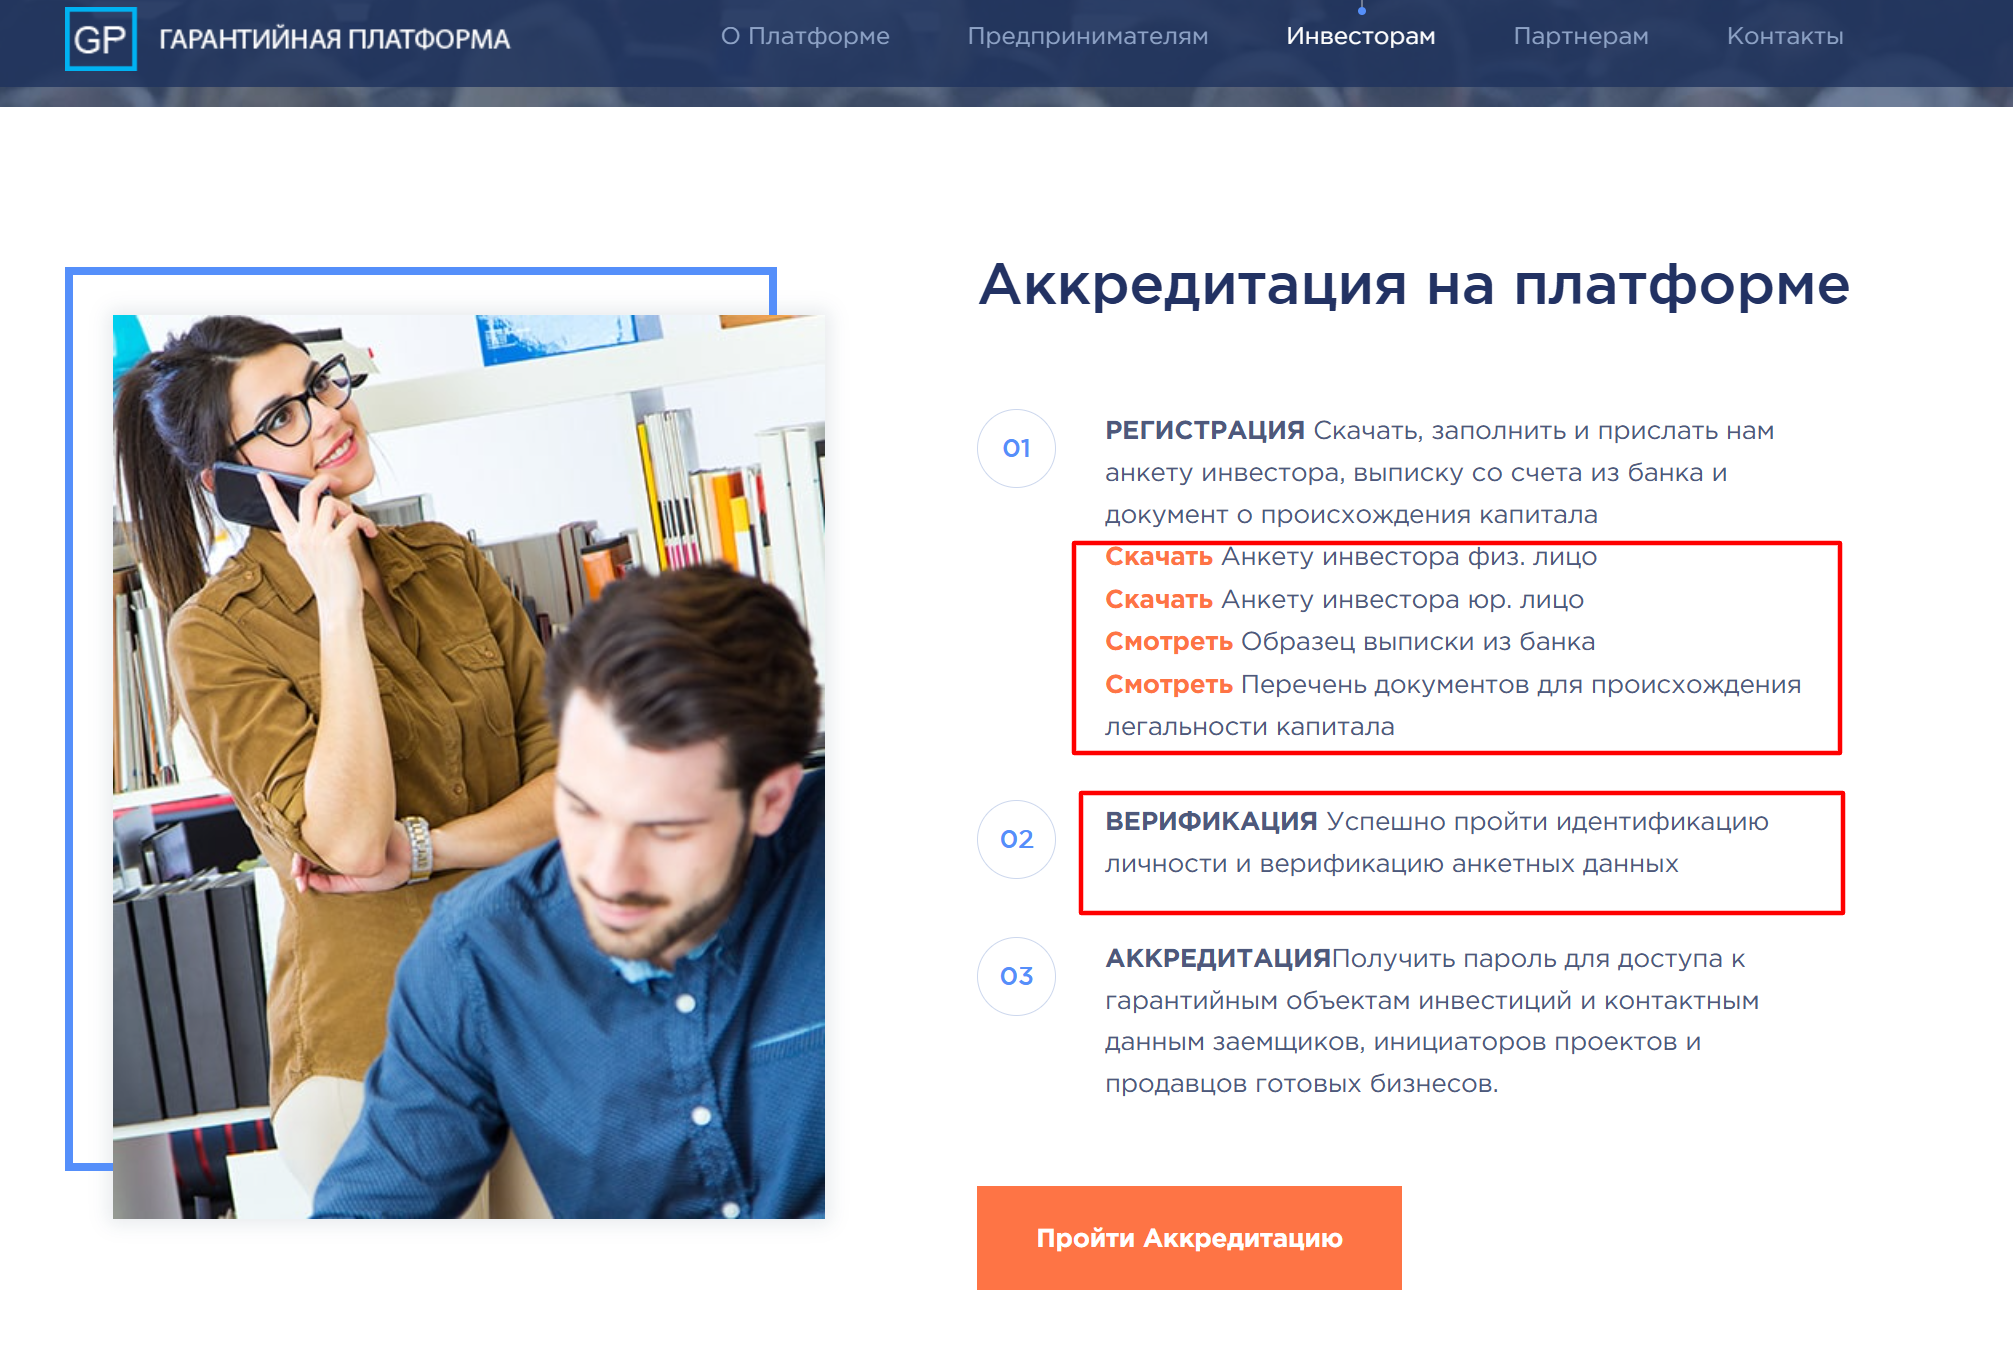Click the Гарантийная Платформа site title

click(x=334, y=39)
